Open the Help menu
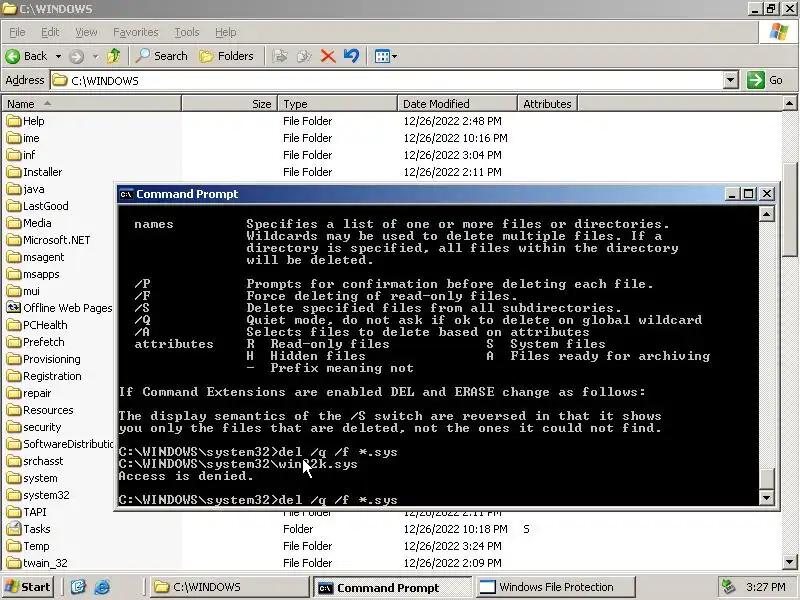Image resolution: width=800 pixels, height=600 pixels. 225,32
